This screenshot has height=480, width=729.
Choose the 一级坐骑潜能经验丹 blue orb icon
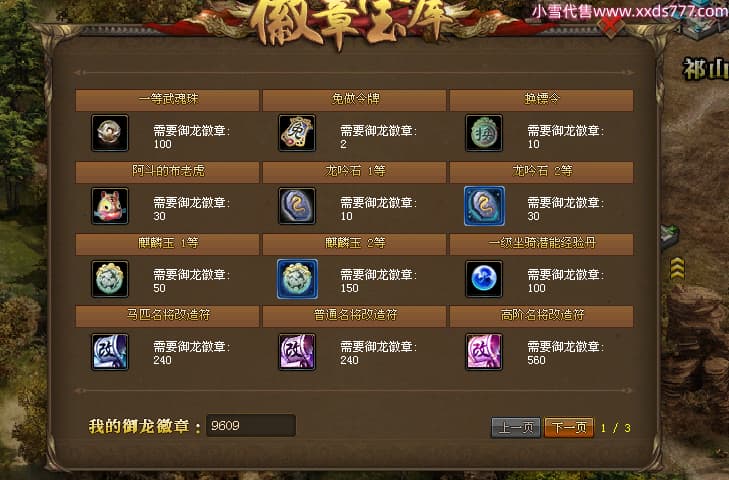pos(484,279)
